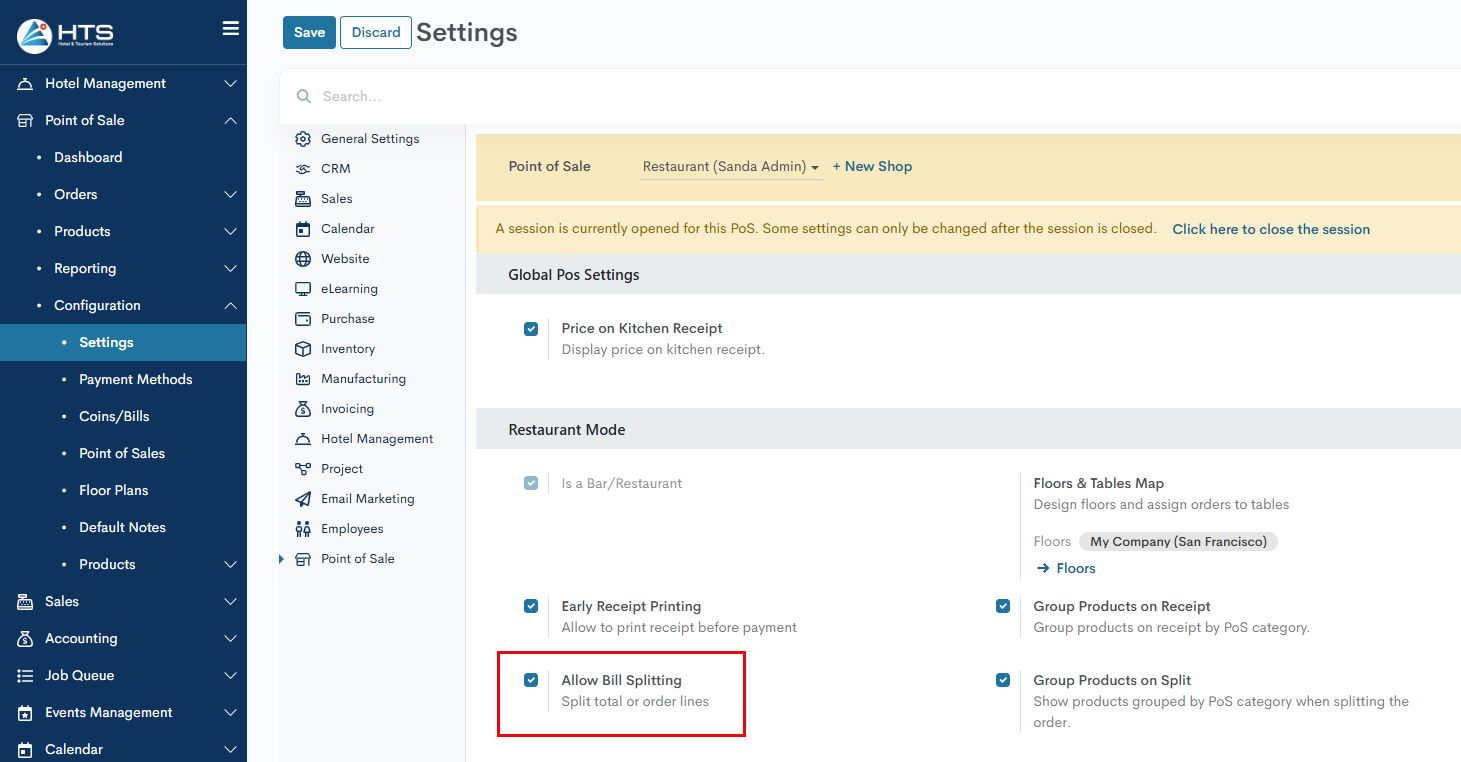Click the CRM handshake icon
The image size is (1461, 762).
coord(303,169)
